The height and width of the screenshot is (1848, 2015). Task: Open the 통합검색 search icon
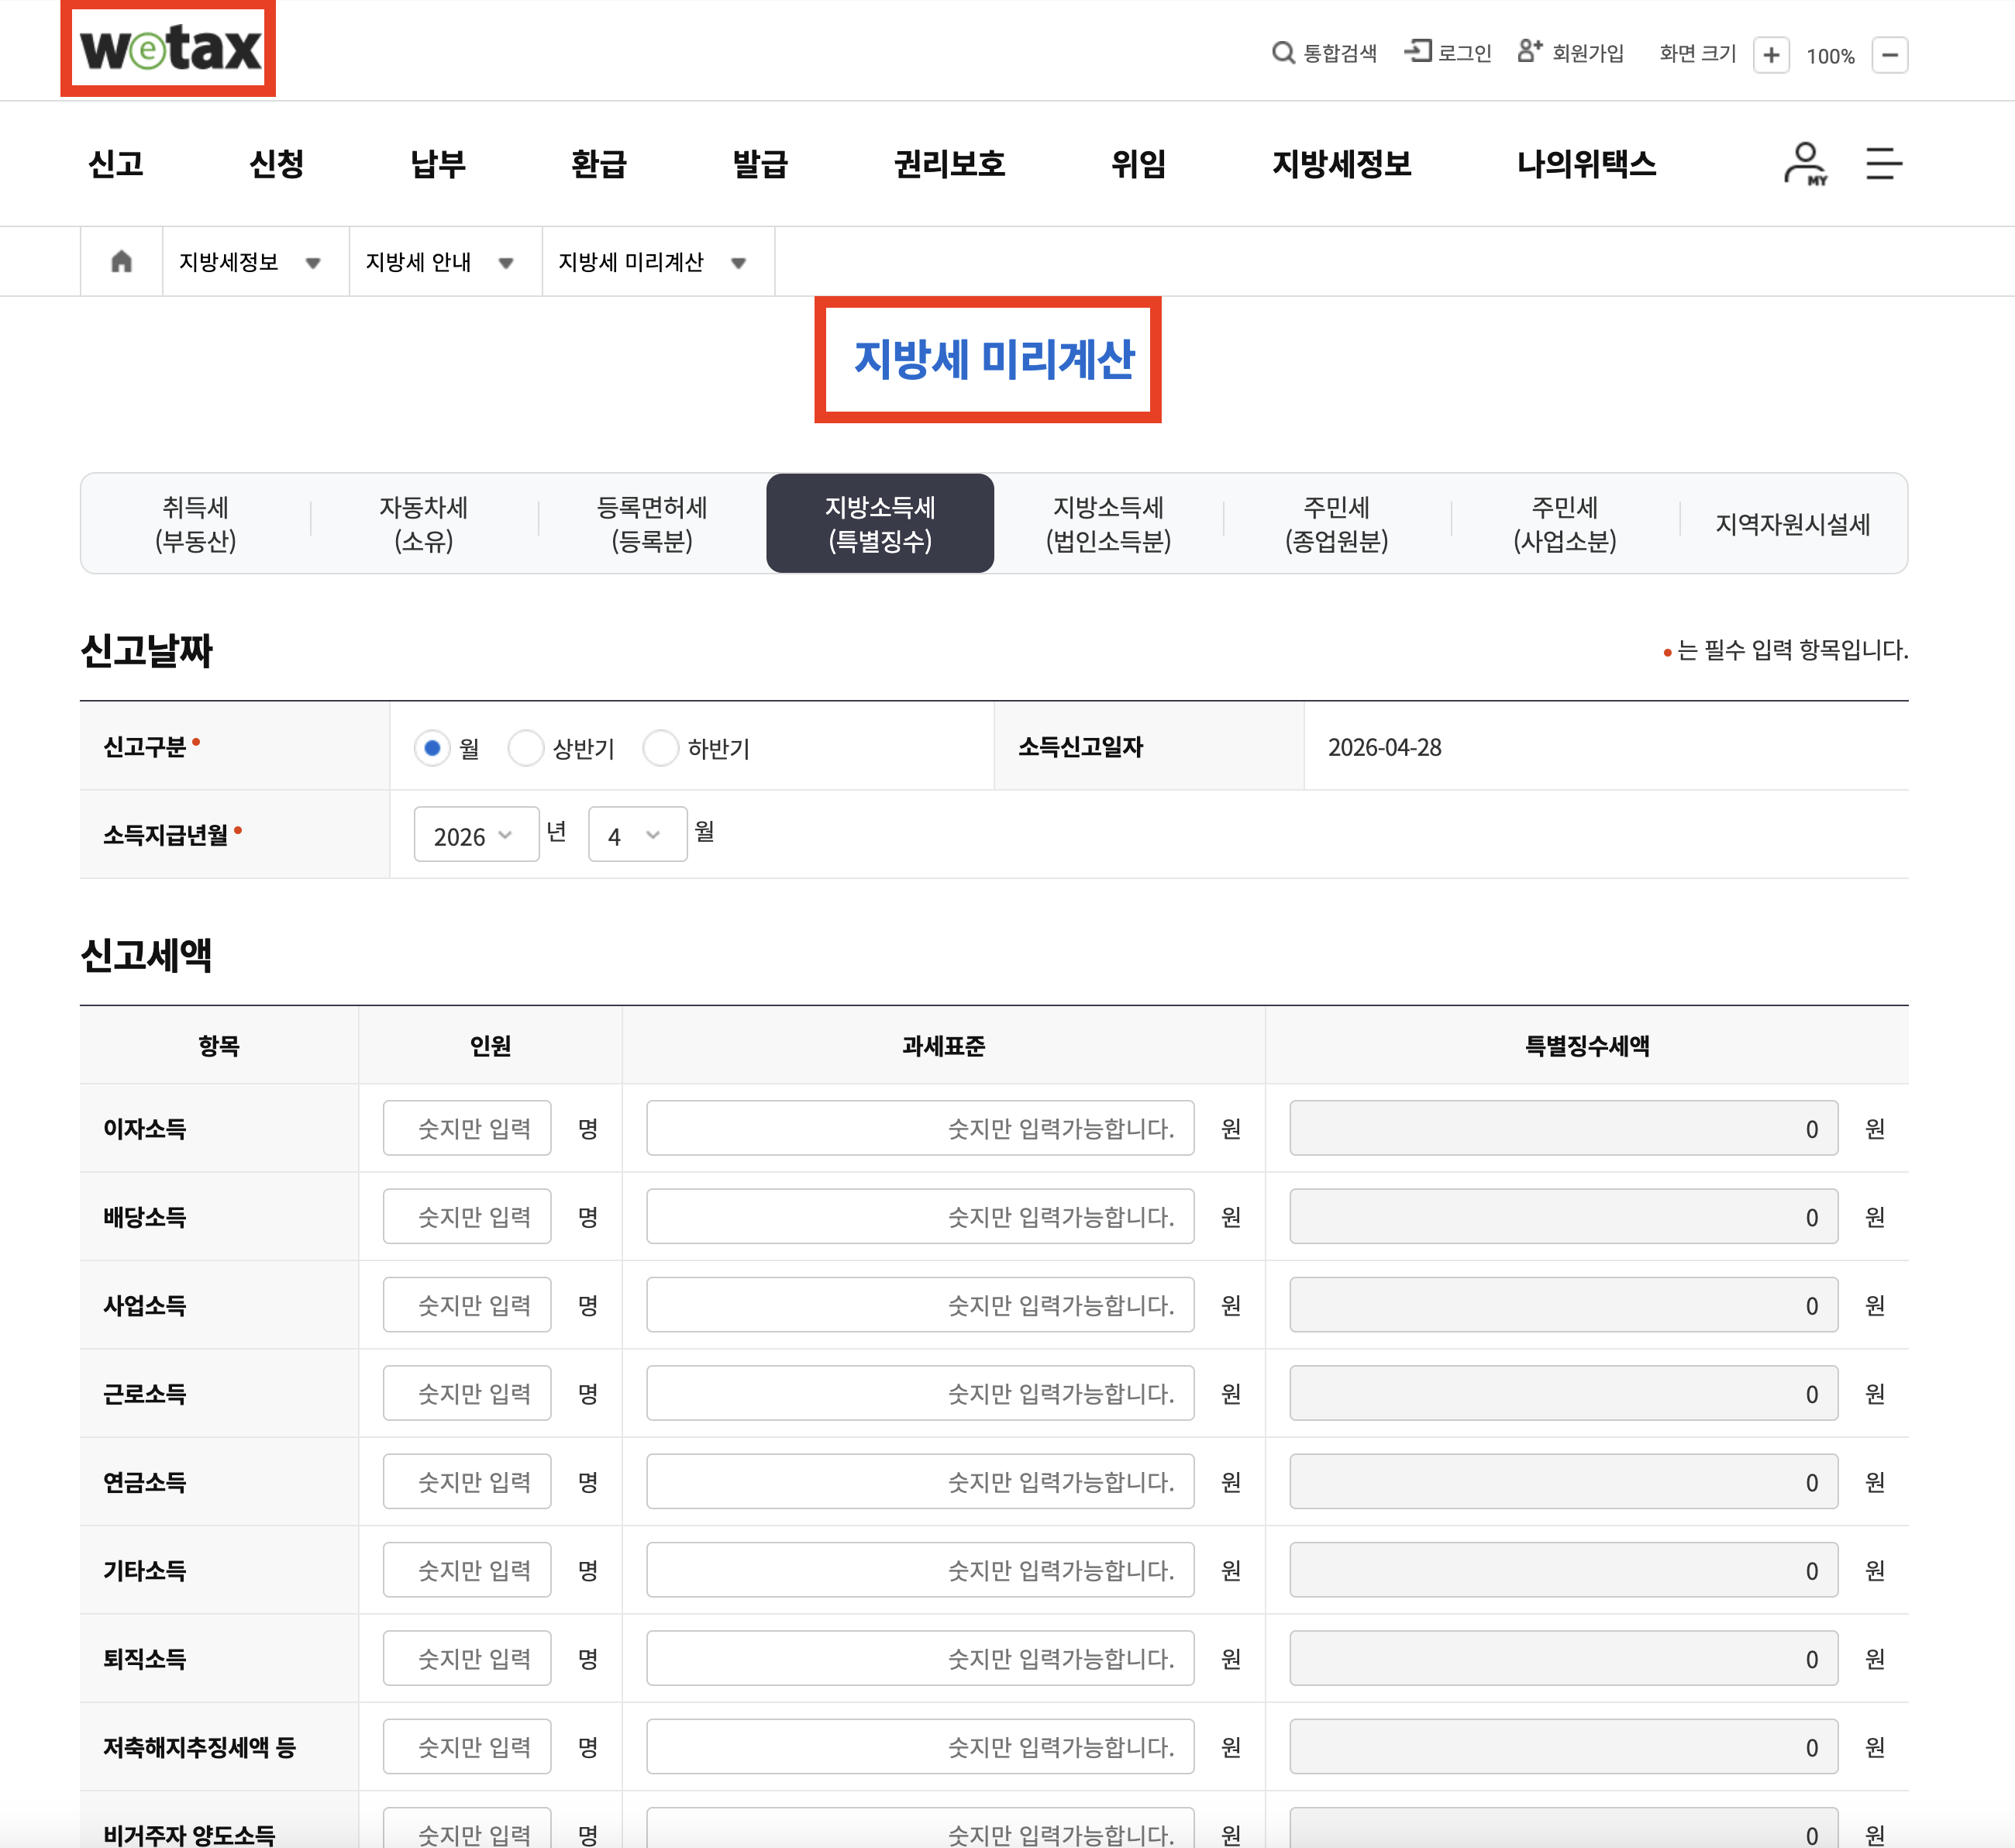point(1282,53)
